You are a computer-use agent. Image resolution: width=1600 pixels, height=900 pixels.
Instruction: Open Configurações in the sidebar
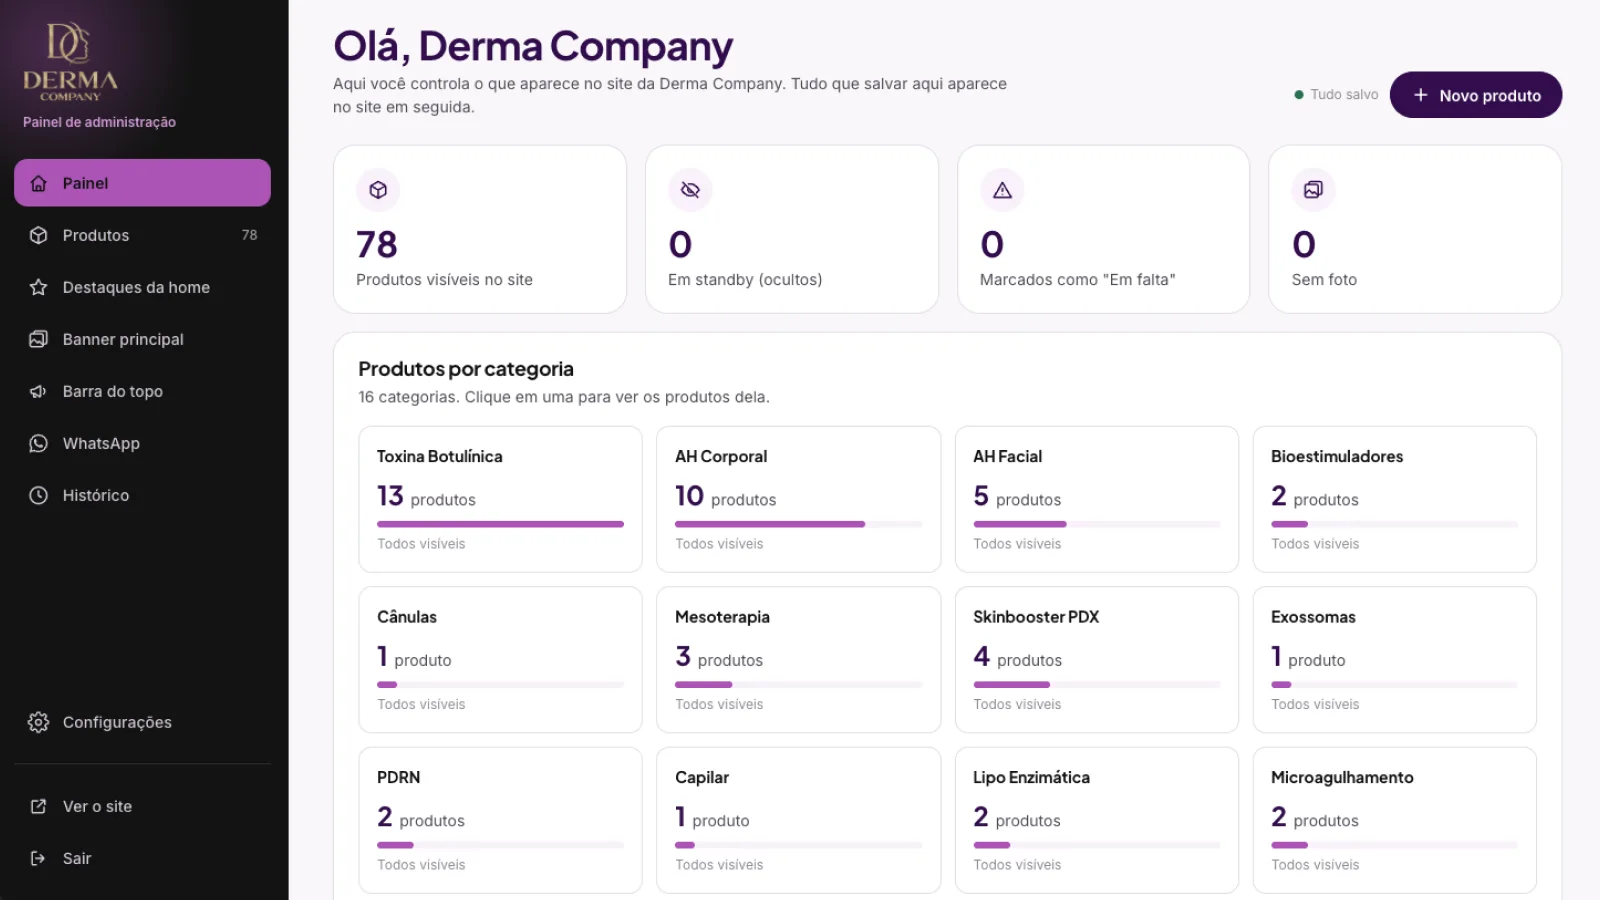(x=142, y=722)
